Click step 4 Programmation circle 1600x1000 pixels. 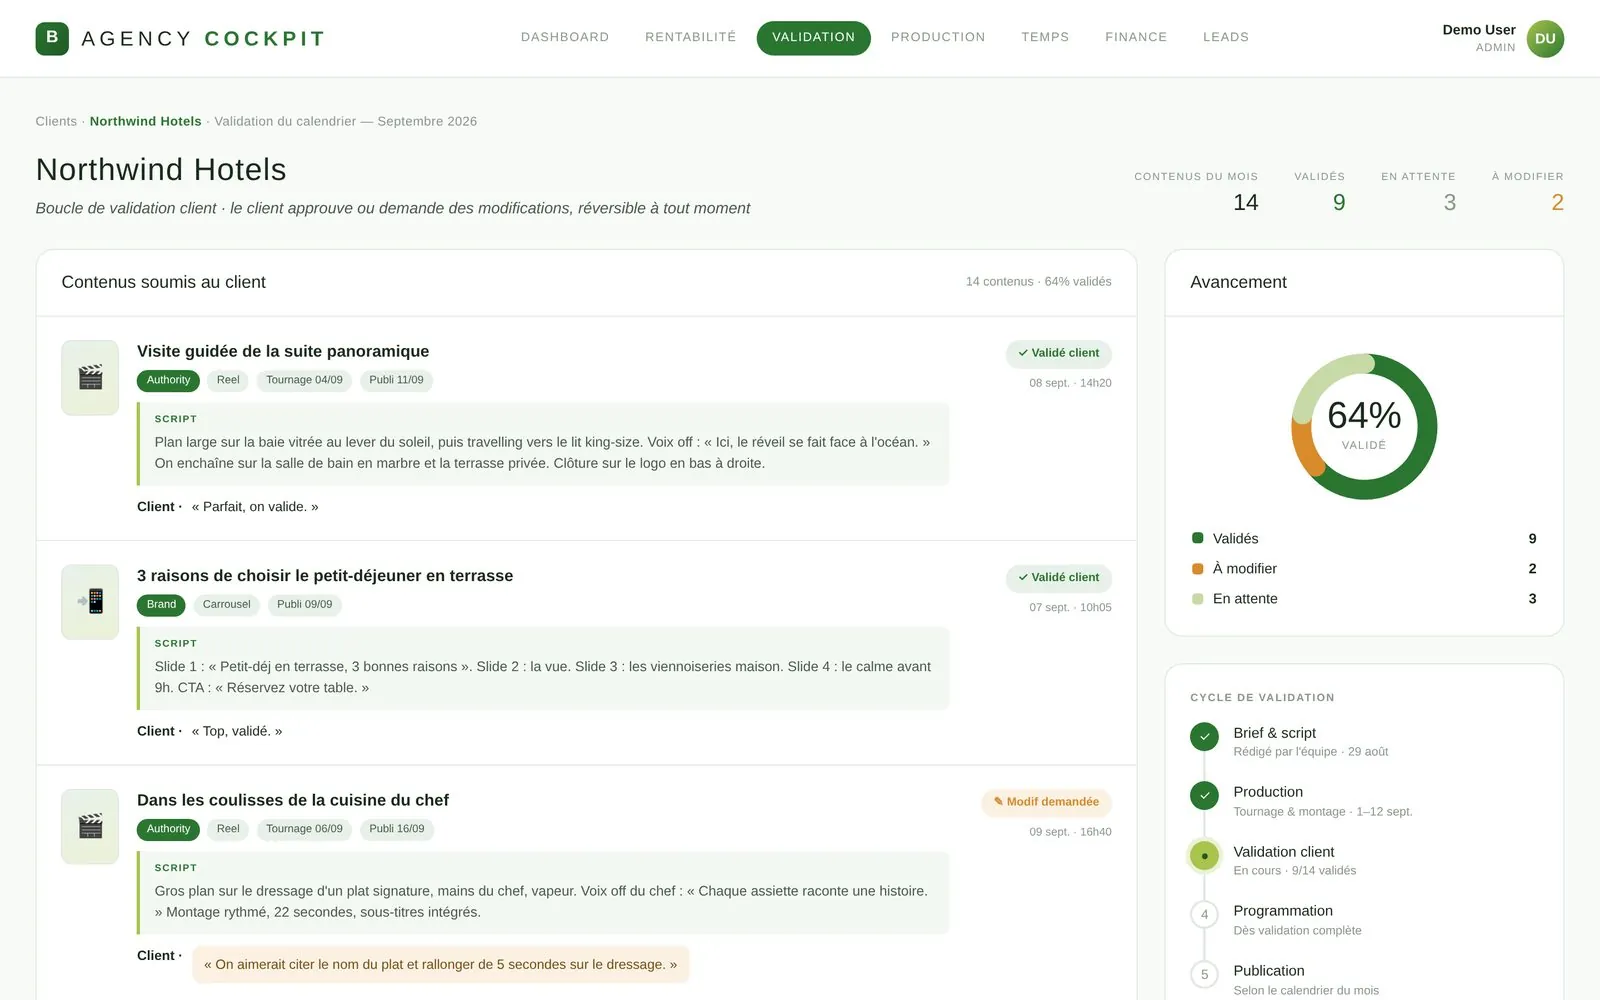1204,915
